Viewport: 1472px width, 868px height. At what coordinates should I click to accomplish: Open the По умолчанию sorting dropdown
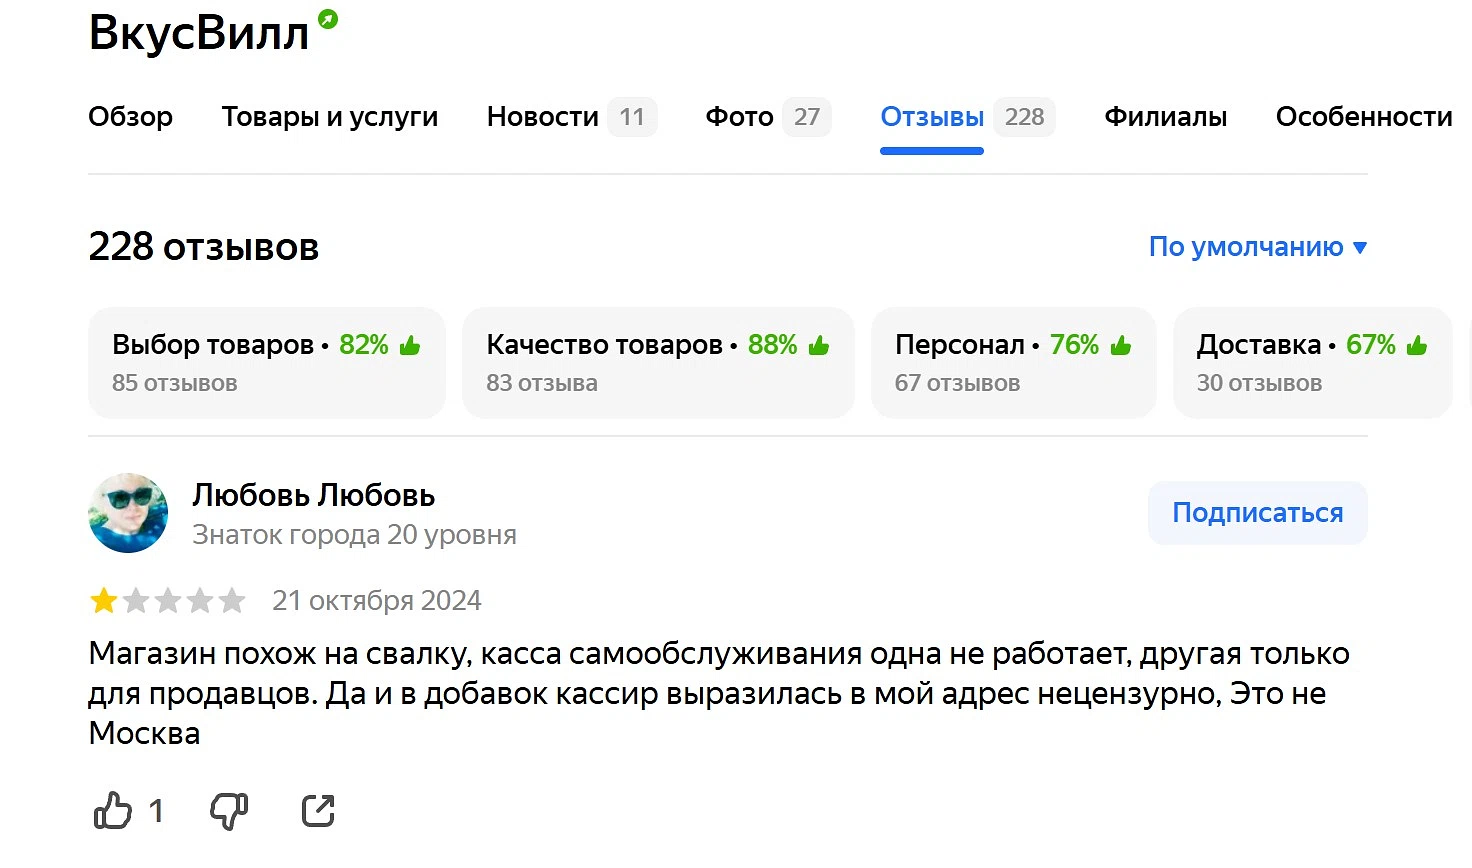click(1257, 247)
